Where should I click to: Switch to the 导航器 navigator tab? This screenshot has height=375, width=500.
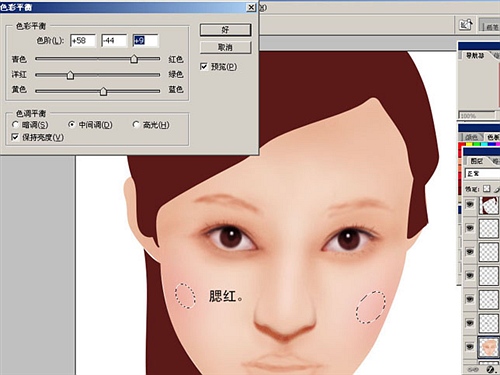click(475, 56)
